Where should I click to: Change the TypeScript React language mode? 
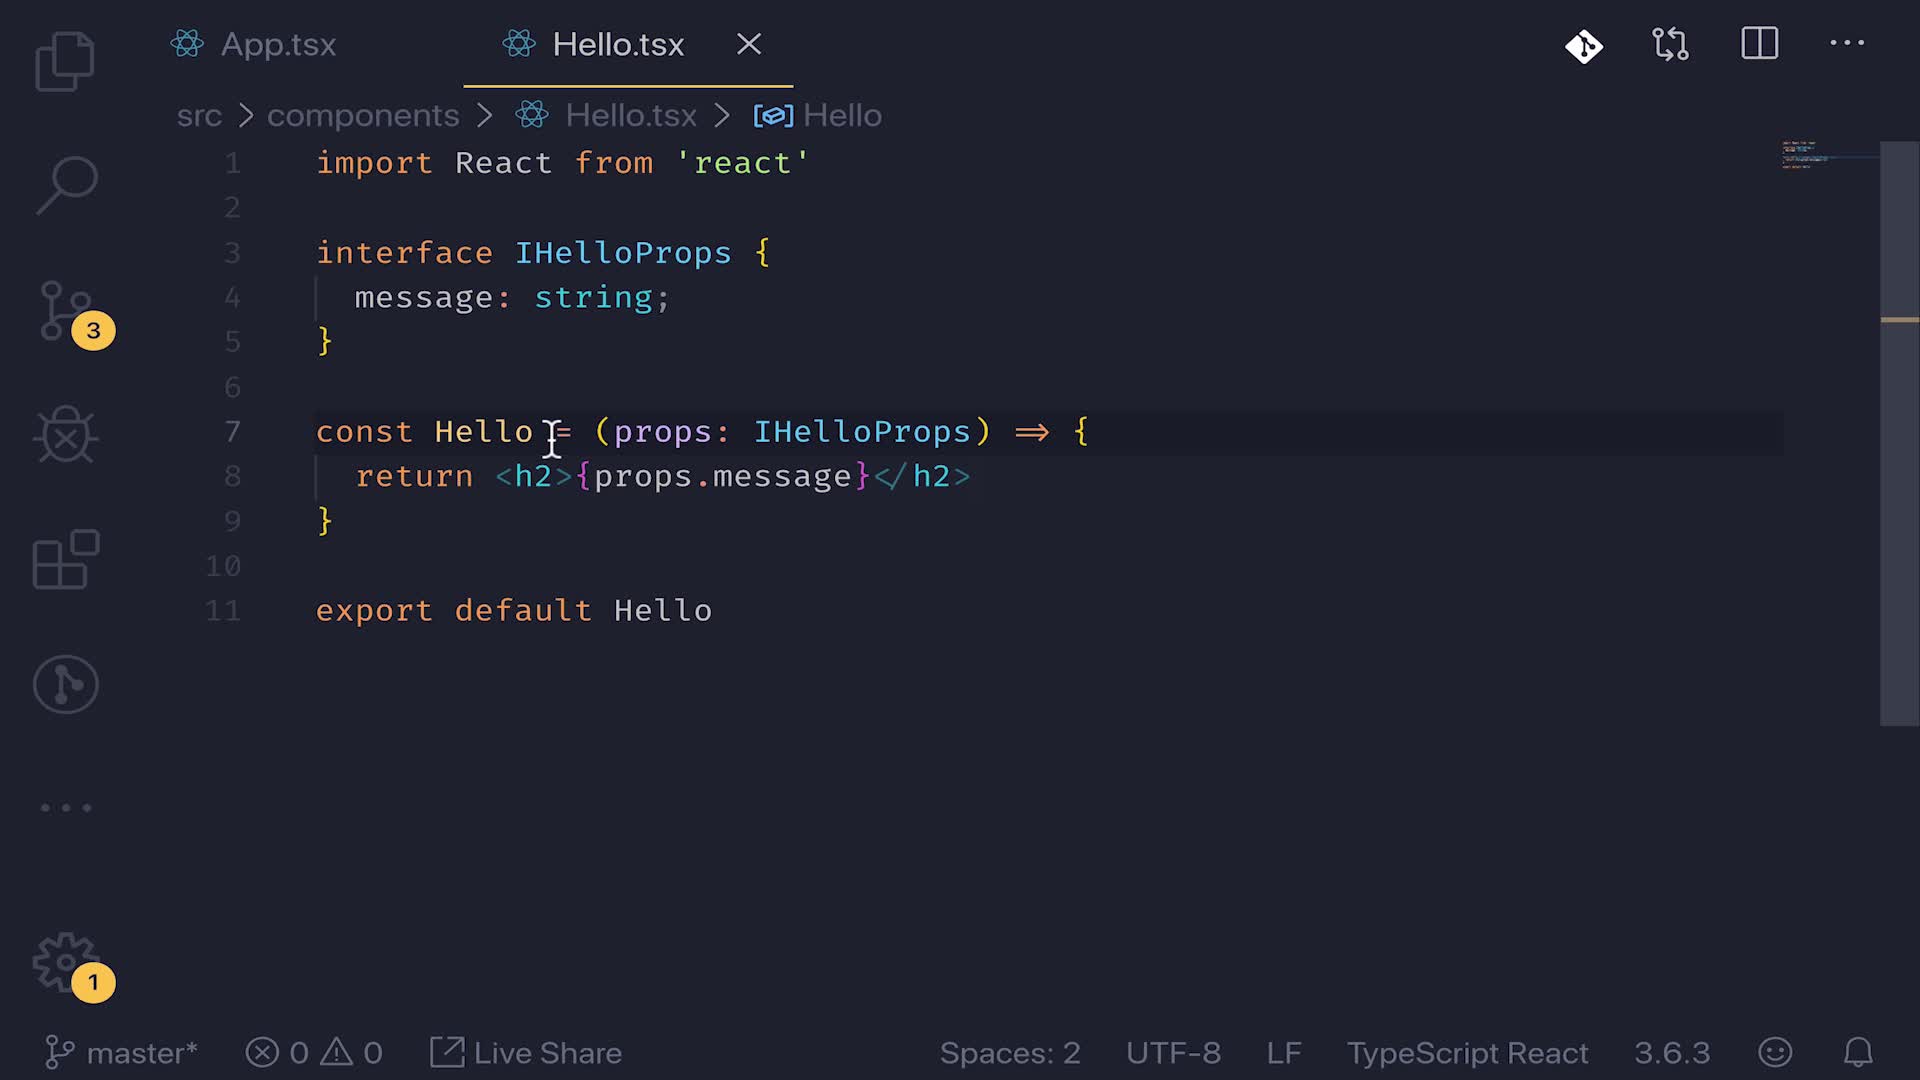[1467, 1053]
